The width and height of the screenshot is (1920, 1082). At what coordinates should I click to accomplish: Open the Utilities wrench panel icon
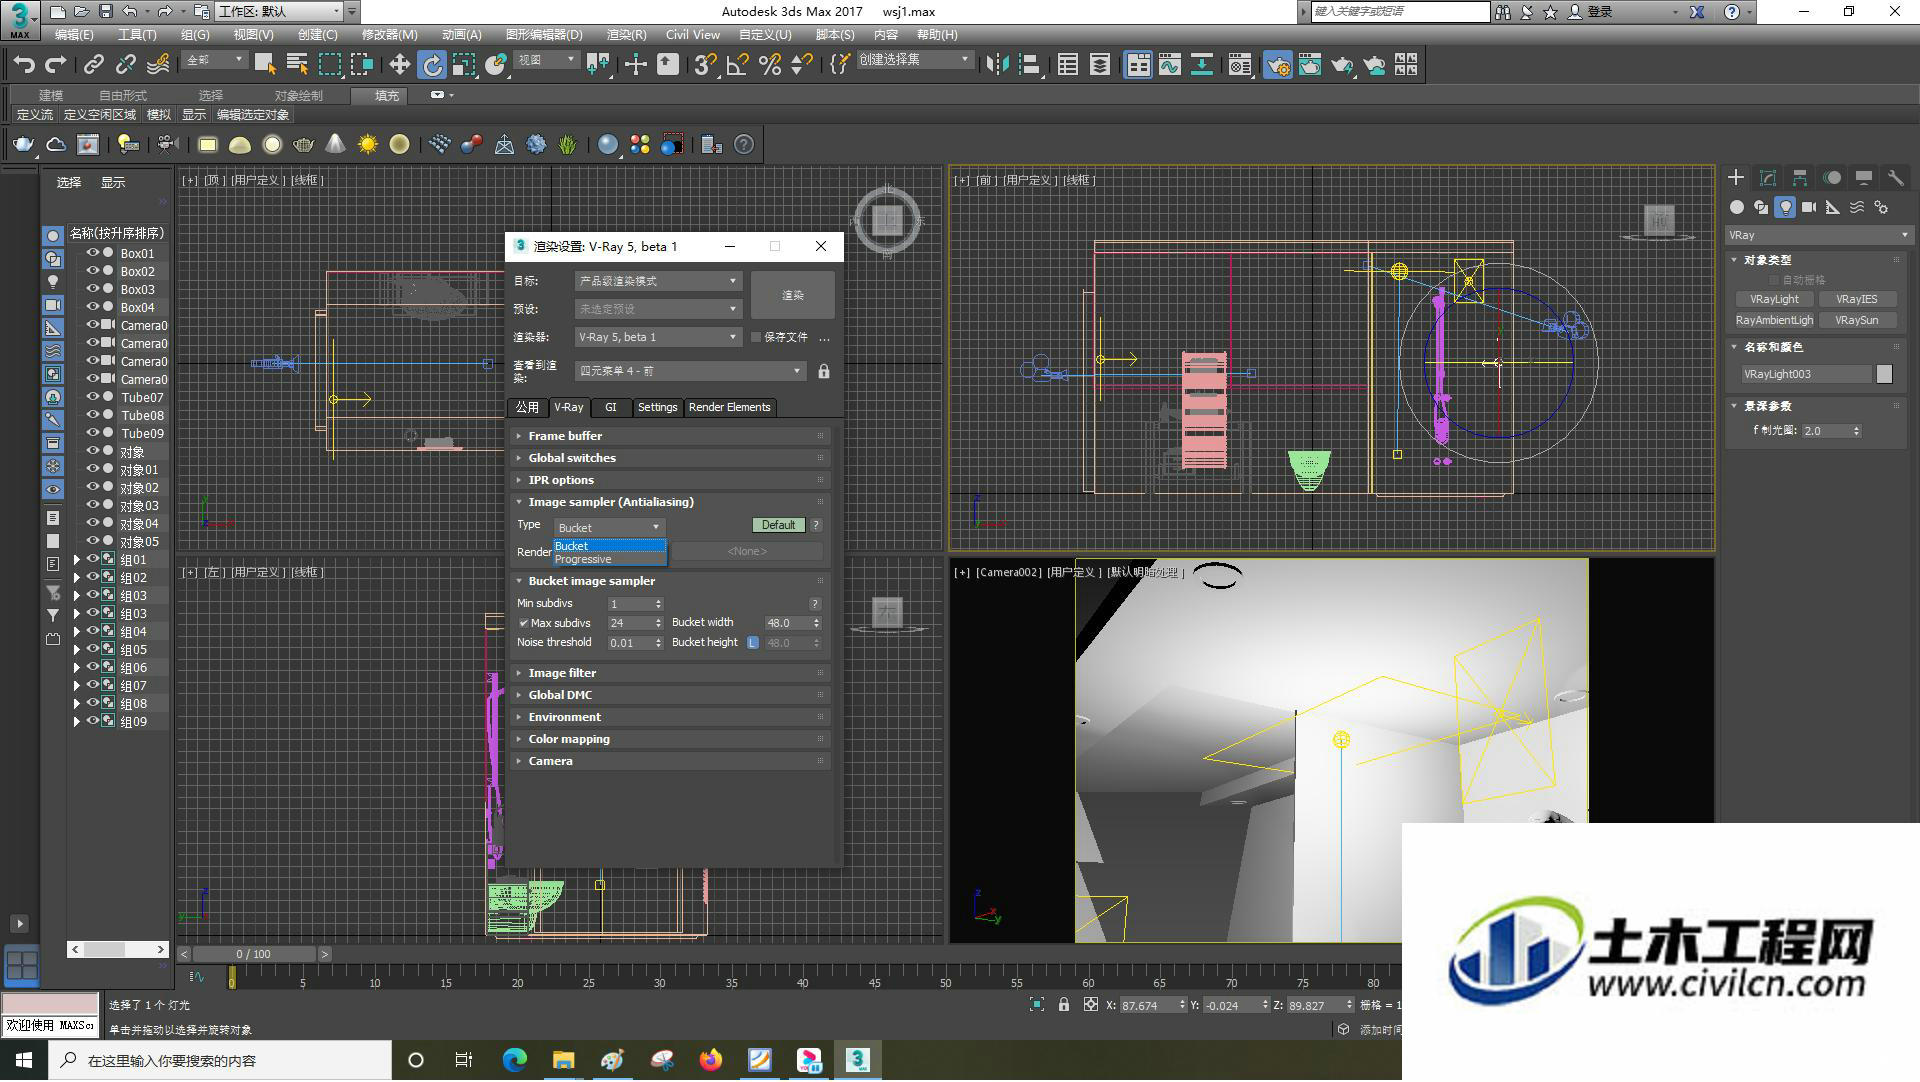click(x=1895, y=177)
